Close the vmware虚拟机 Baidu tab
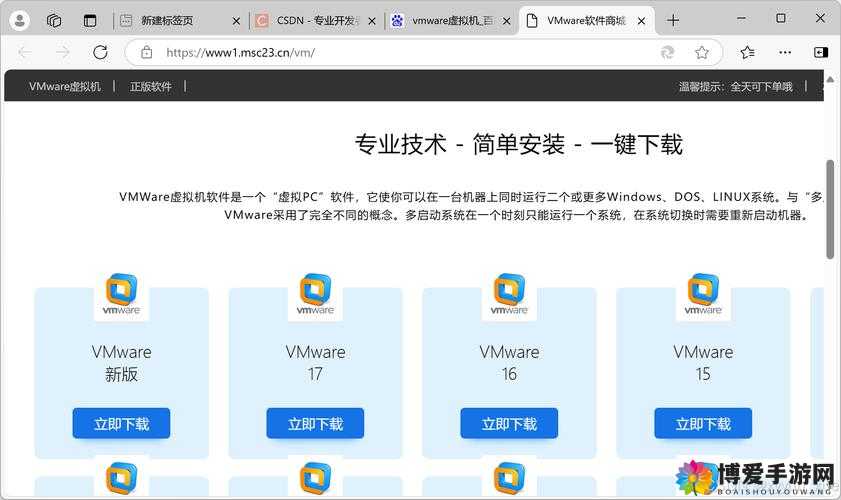 click(506, 21)
